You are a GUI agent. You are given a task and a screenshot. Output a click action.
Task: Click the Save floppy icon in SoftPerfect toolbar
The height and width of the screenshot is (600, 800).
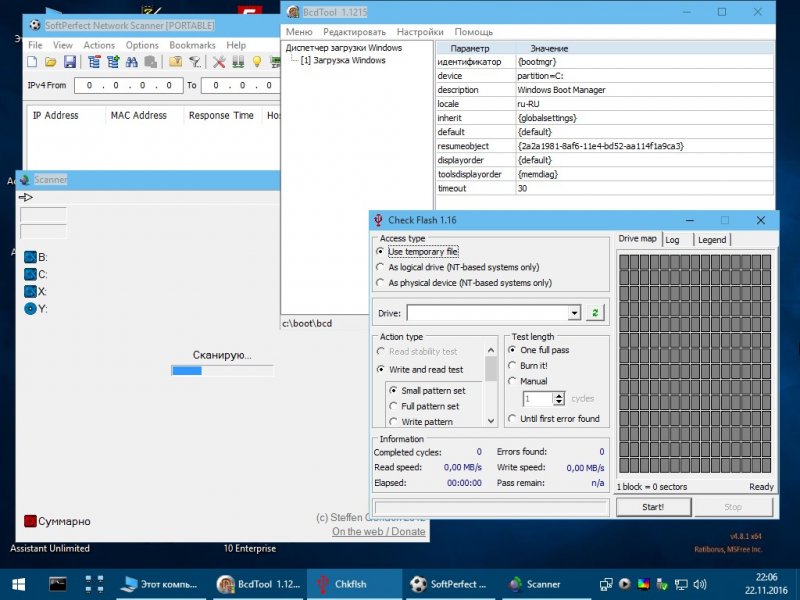point(69,62)
